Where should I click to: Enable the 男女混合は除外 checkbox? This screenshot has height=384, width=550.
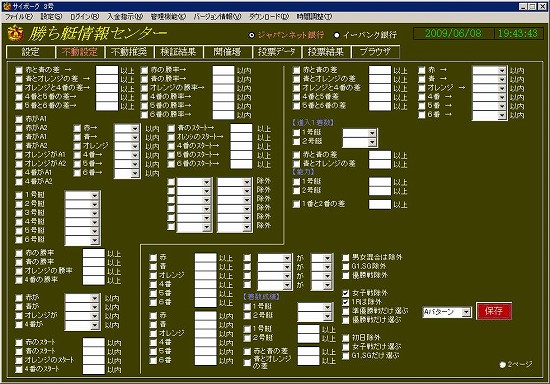pyautogui.click(x=346, y=257)
